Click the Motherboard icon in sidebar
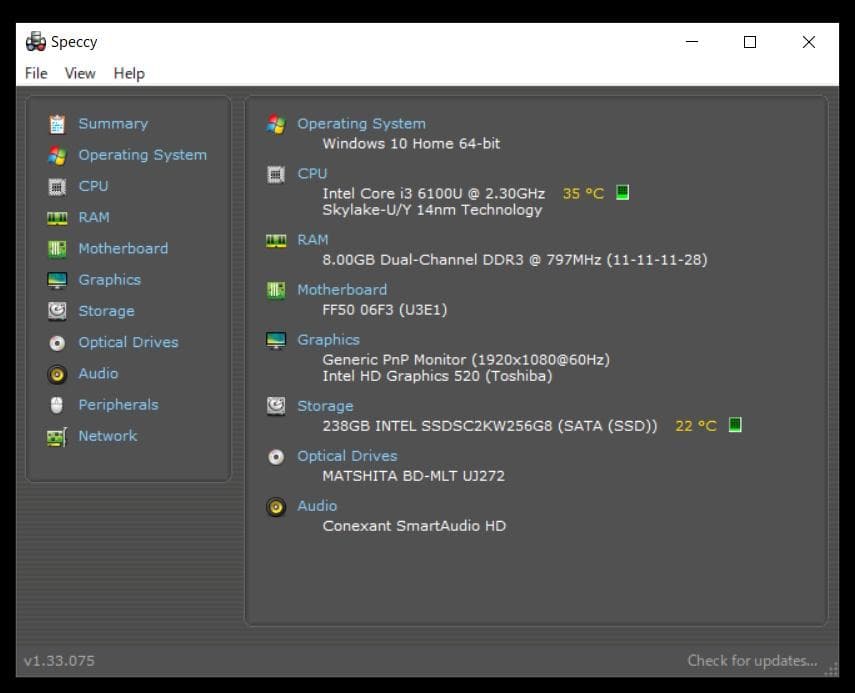 (58, 249)
